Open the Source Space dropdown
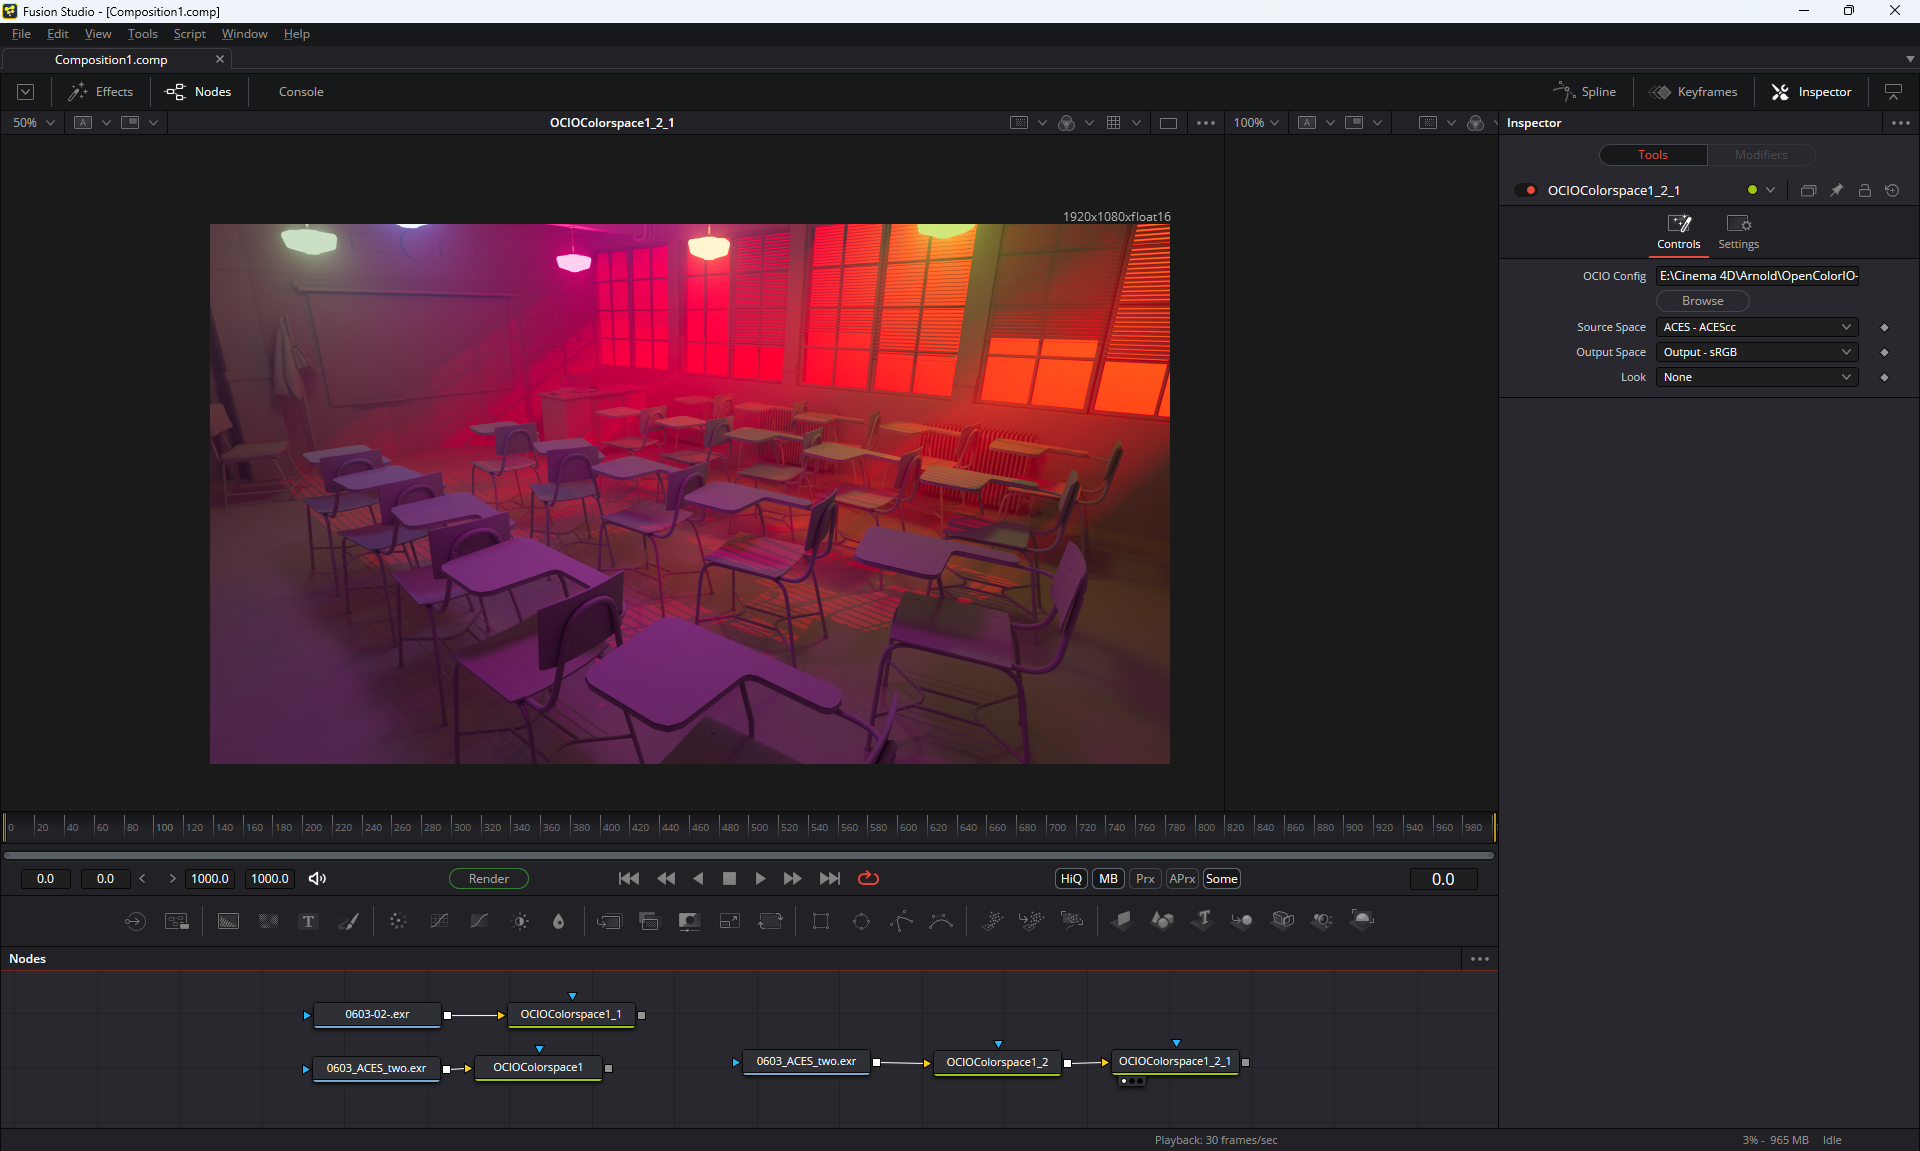The width and height of the screenshot is (1920, 1151). pos(1757,327)
